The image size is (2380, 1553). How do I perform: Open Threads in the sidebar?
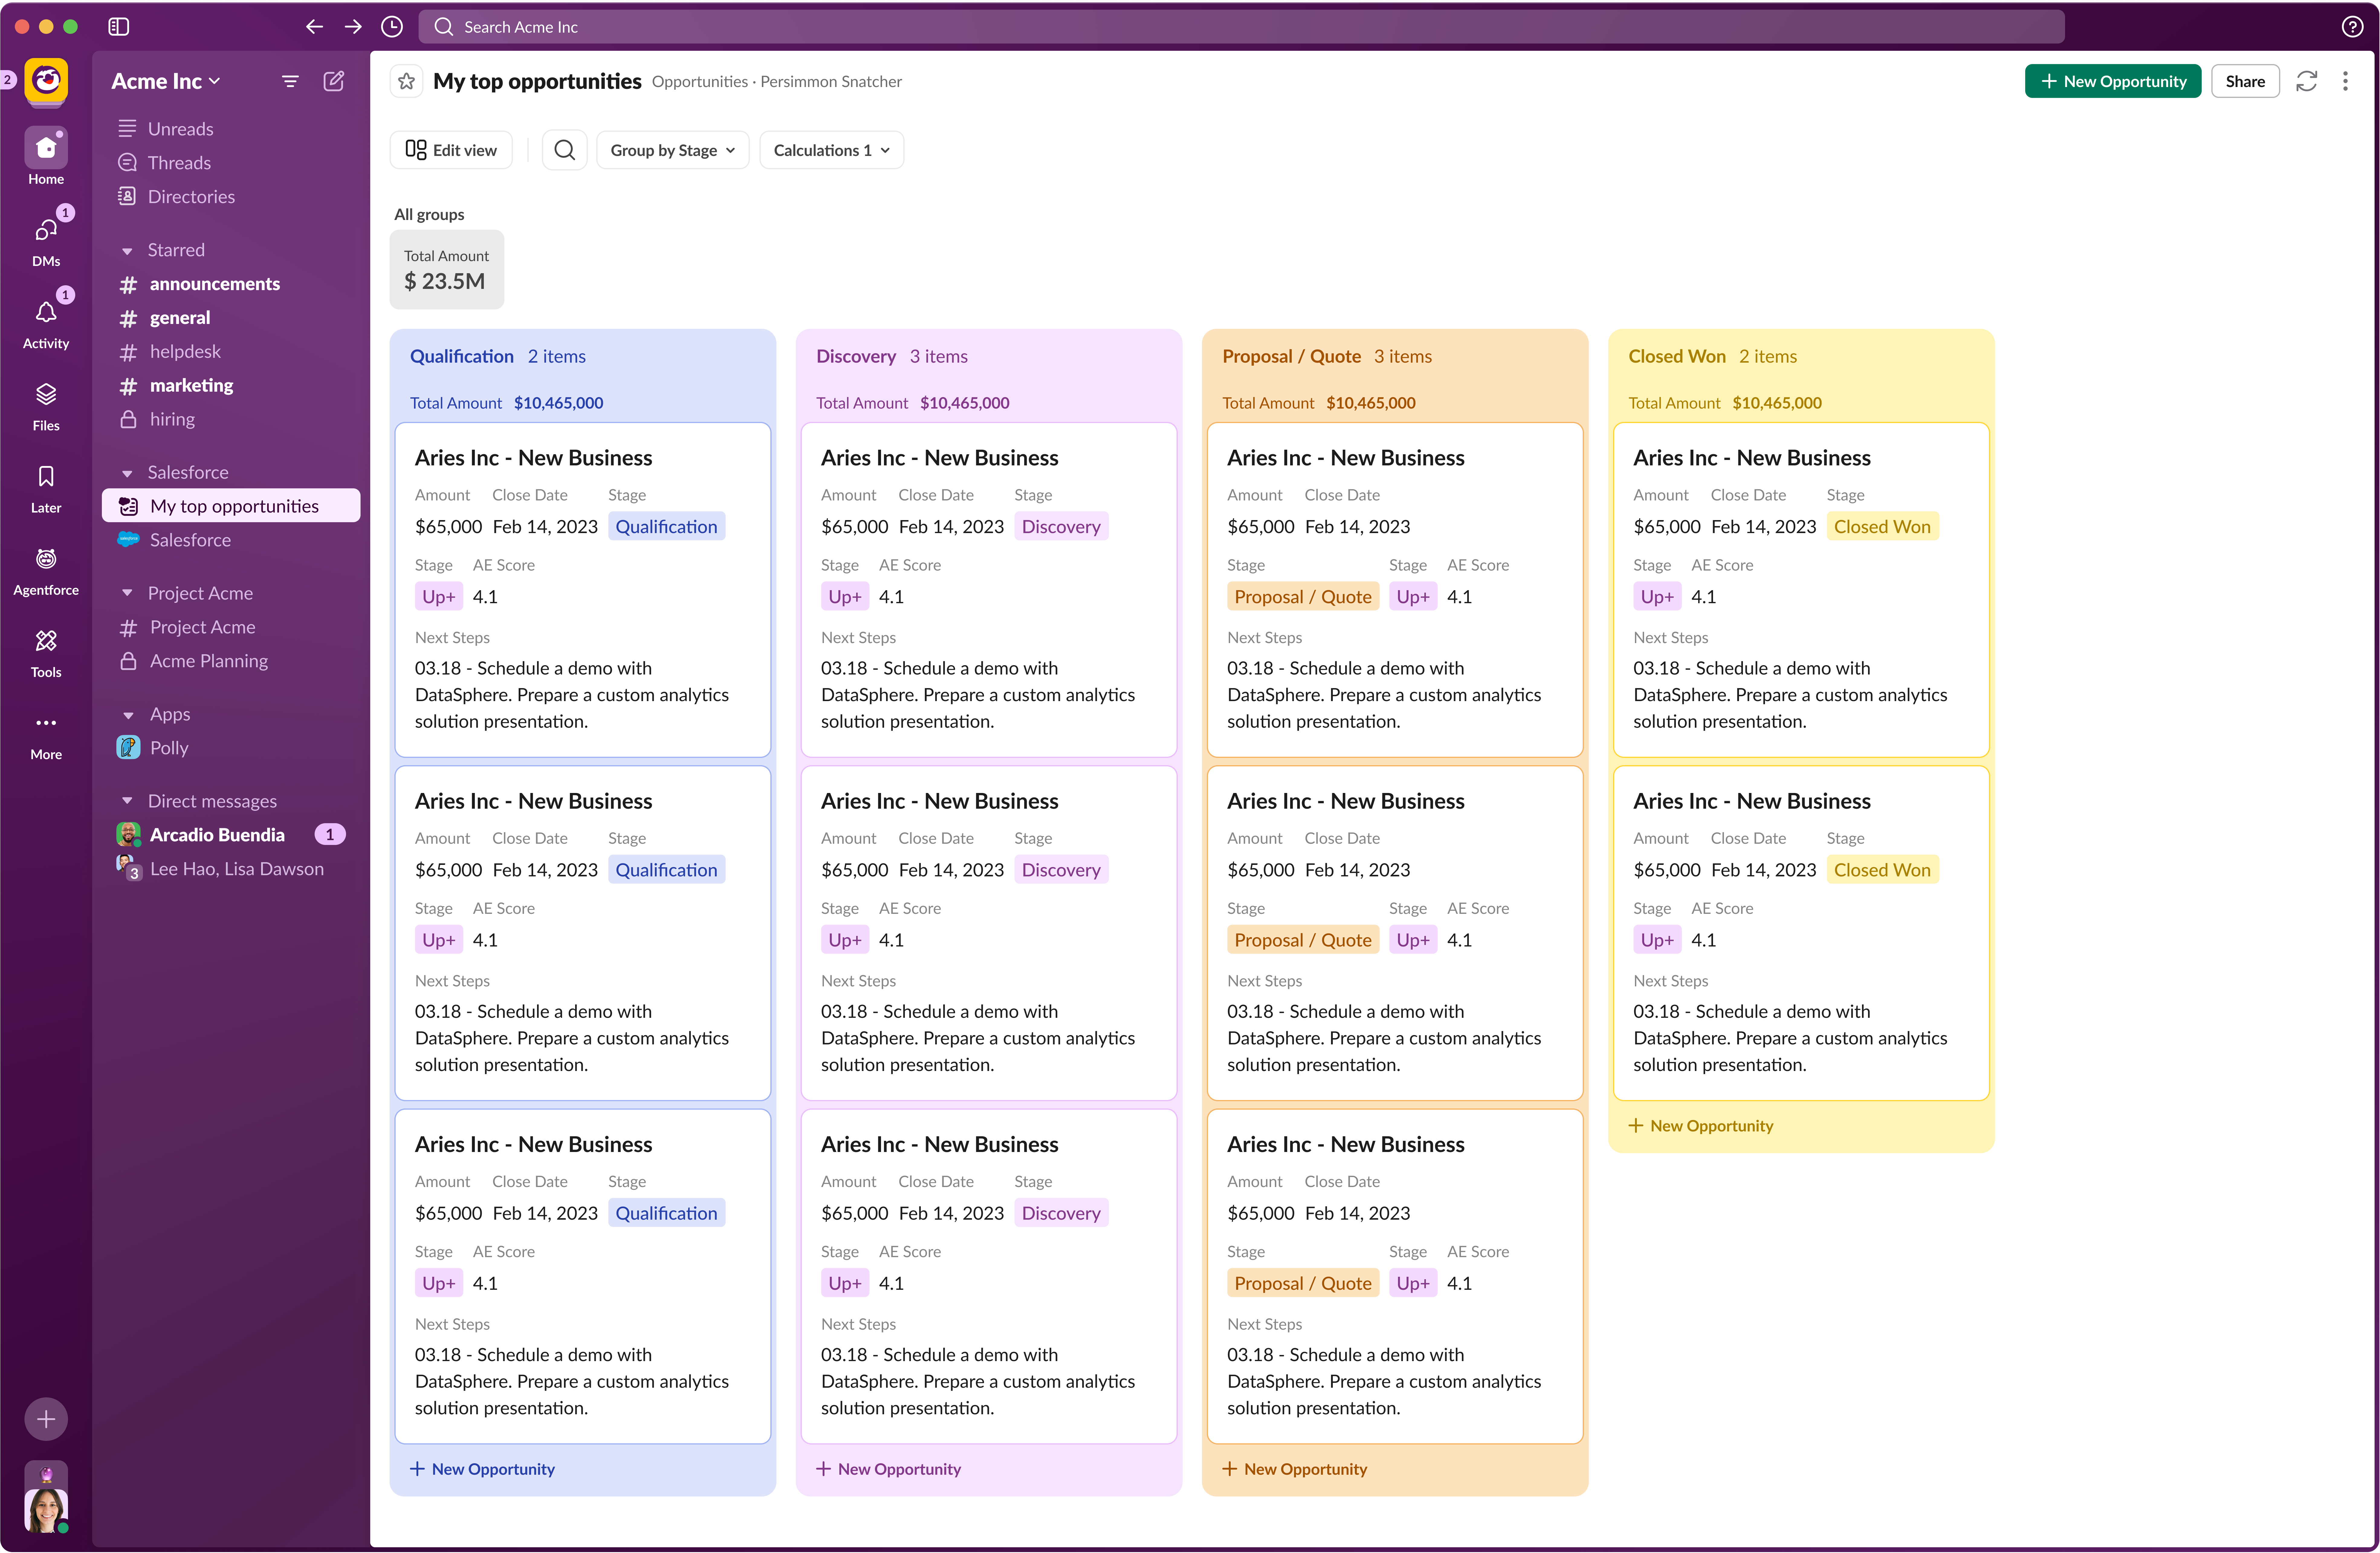[231, 163]
